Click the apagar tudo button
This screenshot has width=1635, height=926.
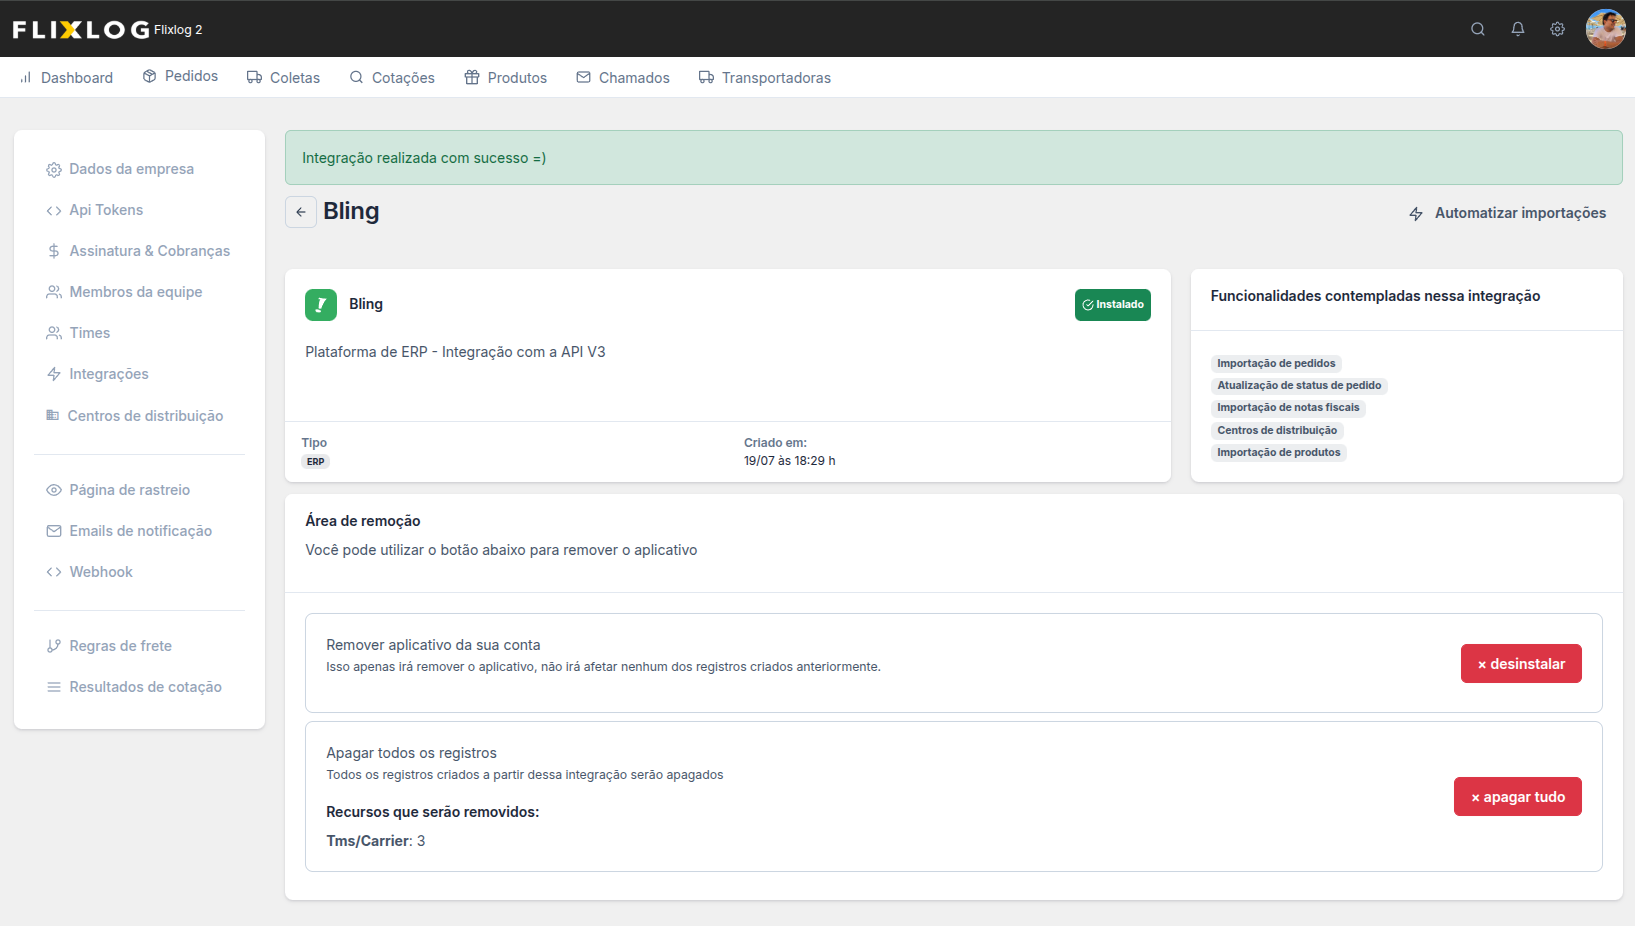[x=1518, y=797]
